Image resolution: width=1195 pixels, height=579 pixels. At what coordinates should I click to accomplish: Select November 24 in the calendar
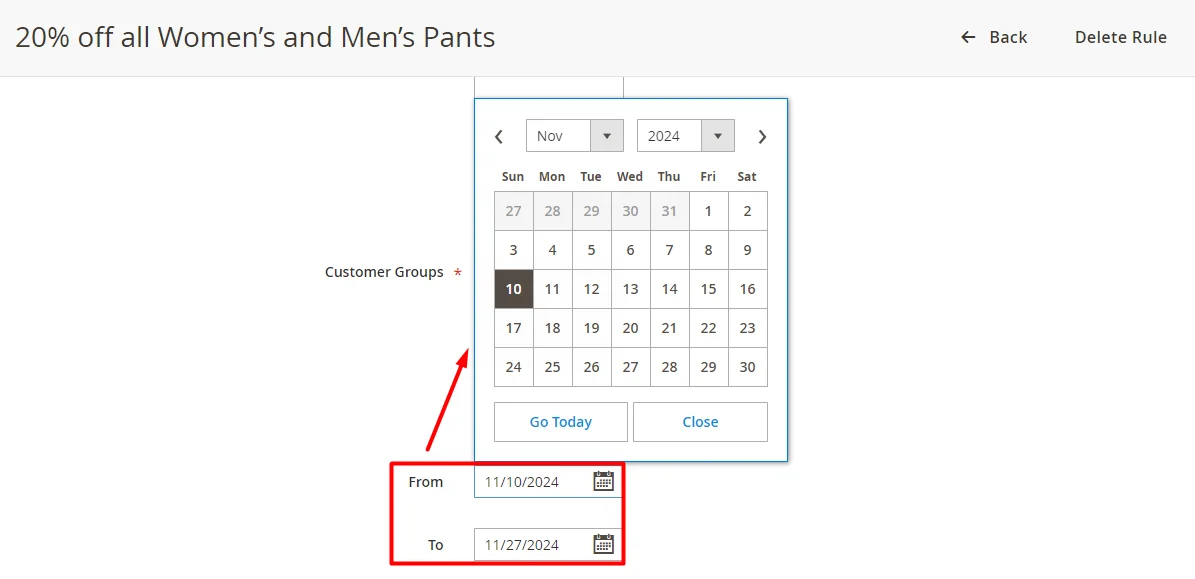point(513,367)
